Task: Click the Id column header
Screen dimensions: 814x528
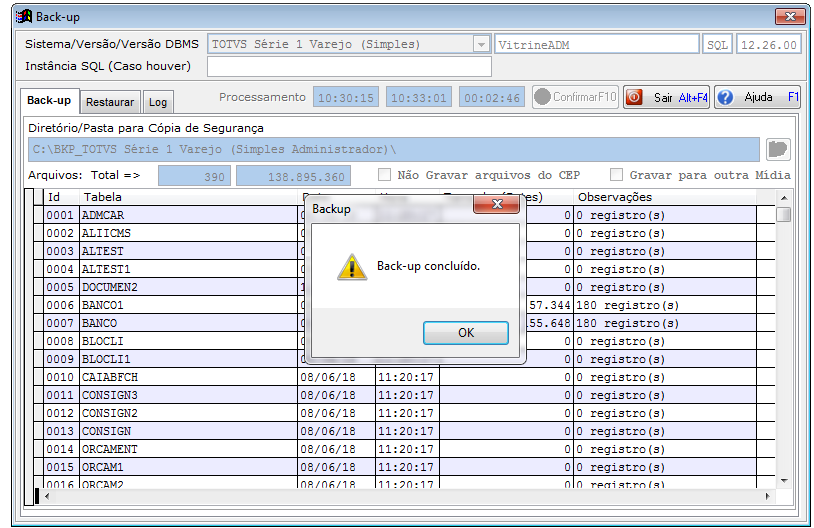Action: 61,197
